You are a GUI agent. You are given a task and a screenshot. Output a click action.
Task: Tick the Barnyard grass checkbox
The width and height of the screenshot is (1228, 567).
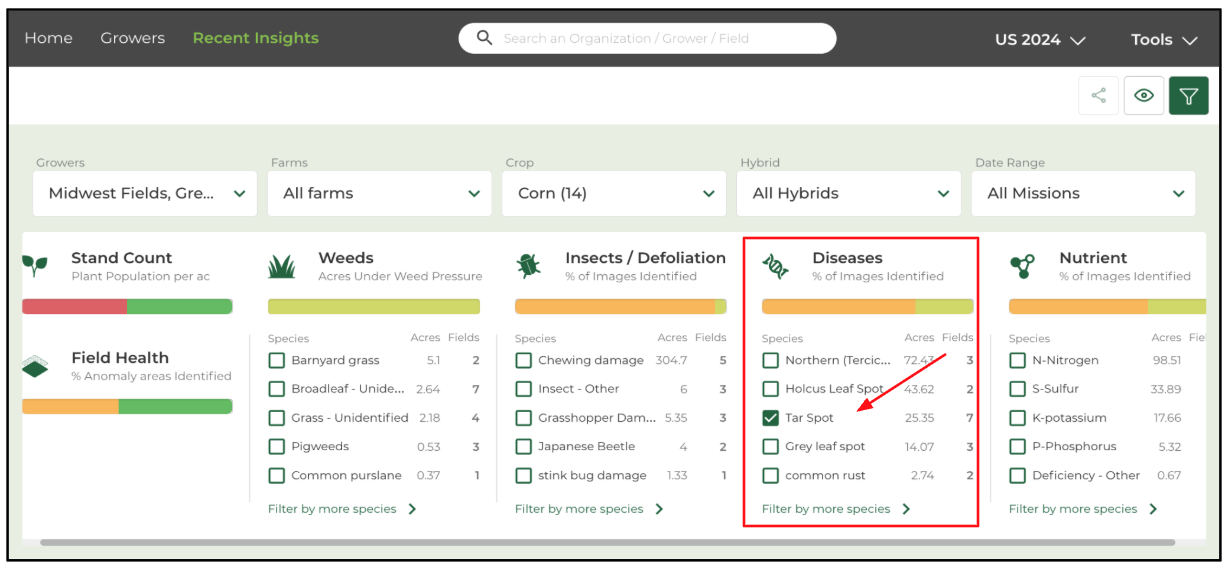pos(276,360)
